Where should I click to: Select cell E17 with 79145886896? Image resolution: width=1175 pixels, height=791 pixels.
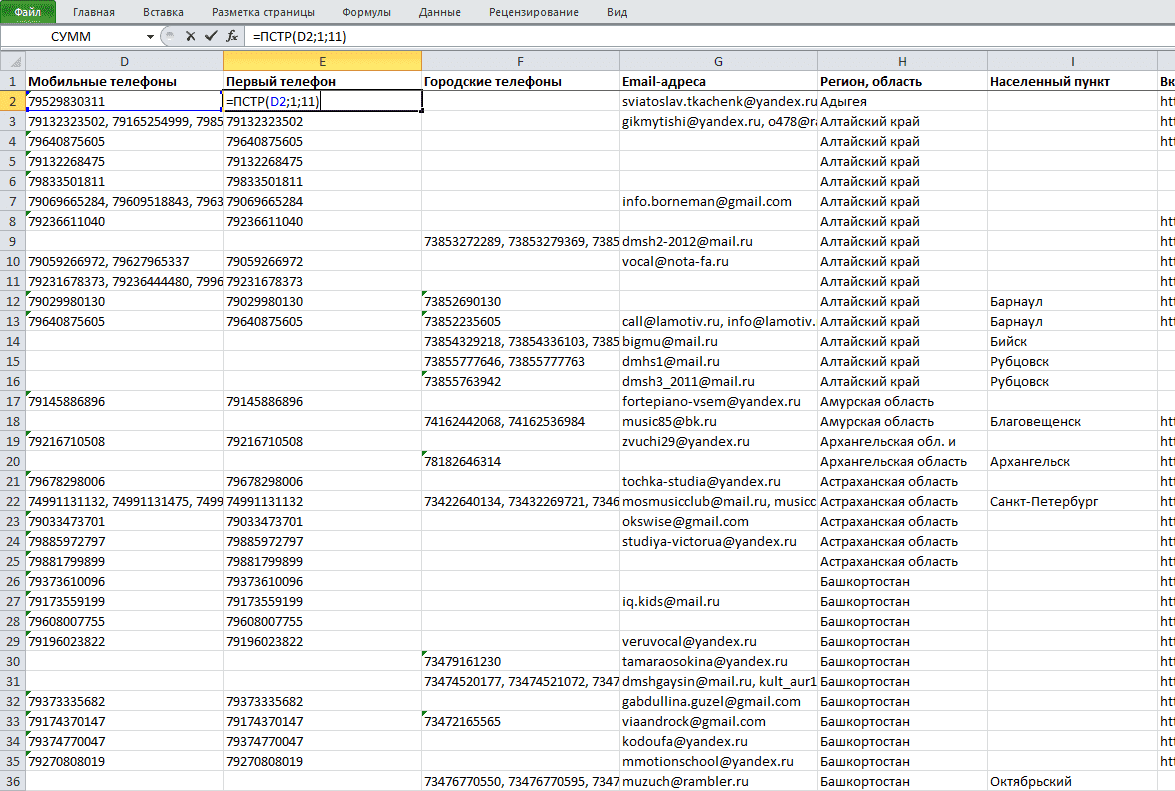(x=322, y=401)
